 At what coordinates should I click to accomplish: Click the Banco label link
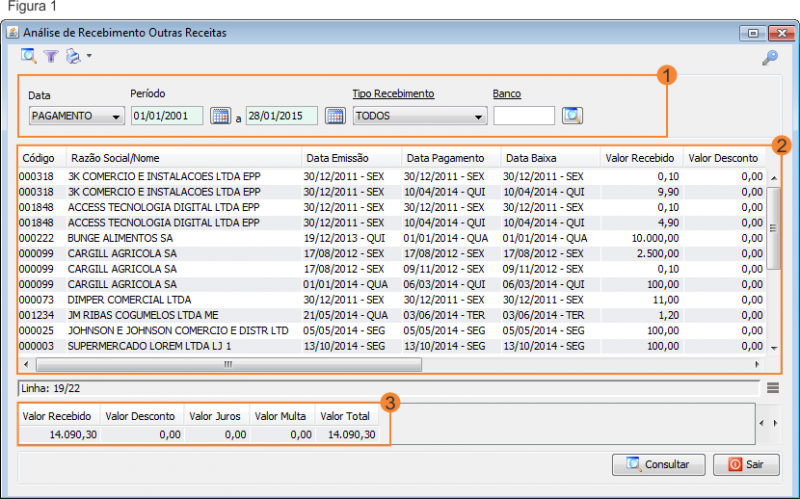click(x=507, y=94)
